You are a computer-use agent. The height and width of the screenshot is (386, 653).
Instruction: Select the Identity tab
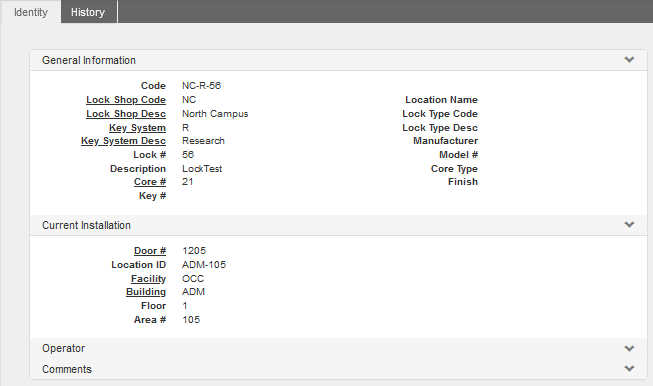pos(31,12)
